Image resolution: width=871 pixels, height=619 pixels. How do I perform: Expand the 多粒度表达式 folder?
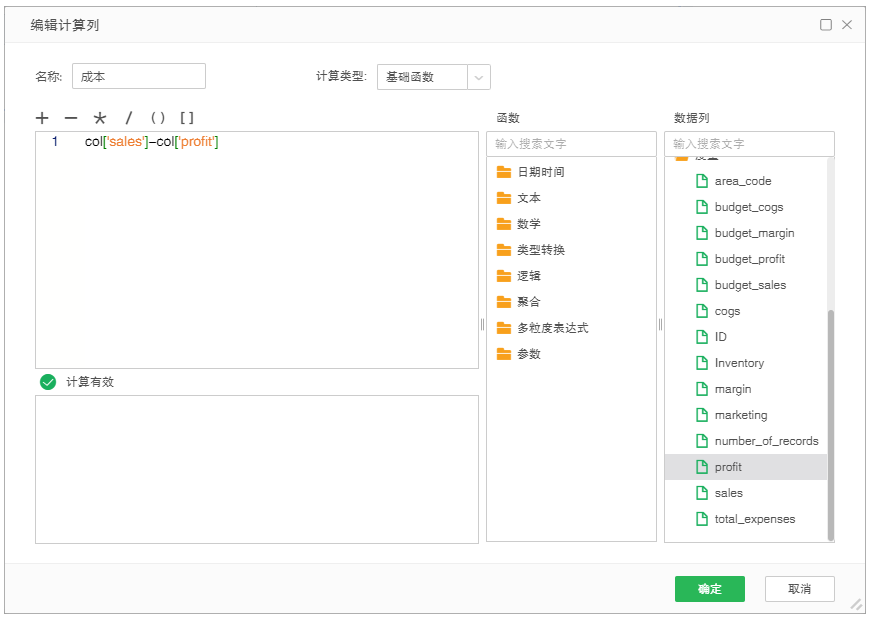tap(552, 328)
